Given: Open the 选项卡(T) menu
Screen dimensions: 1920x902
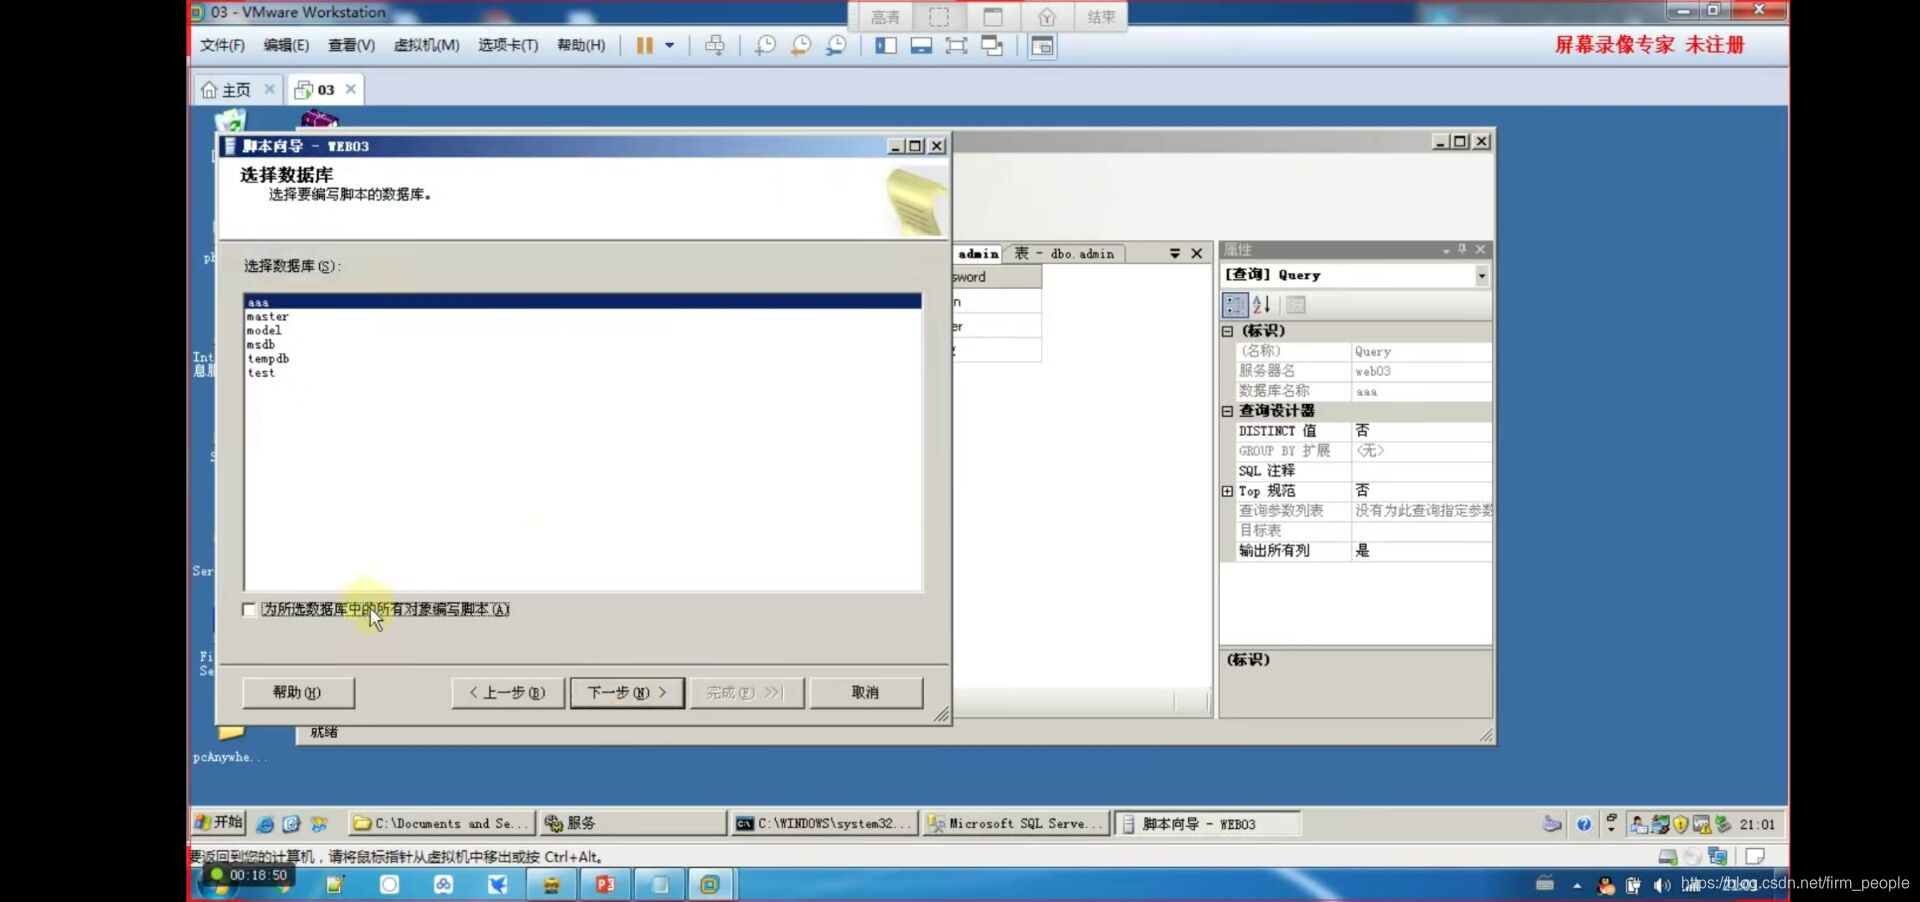Looking at the screenshot, I should [x=508, y=45].
